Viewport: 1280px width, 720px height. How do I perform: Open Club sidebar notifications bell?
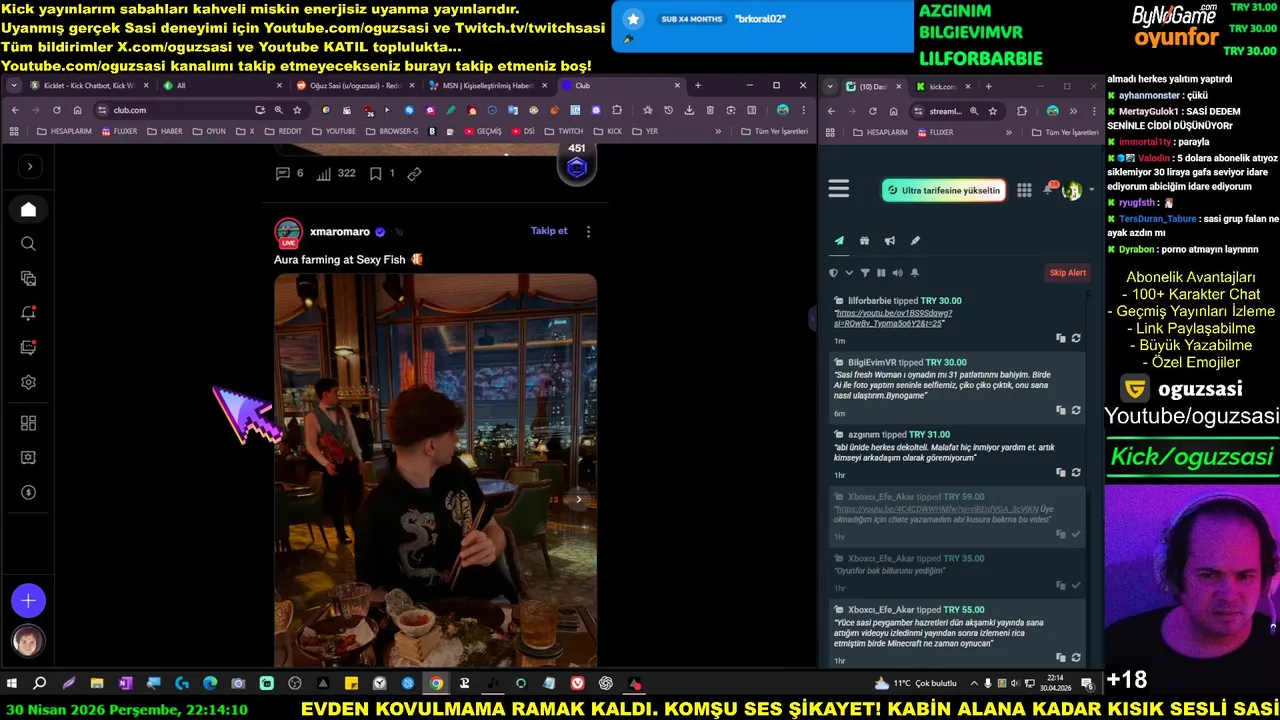[28, 313]
